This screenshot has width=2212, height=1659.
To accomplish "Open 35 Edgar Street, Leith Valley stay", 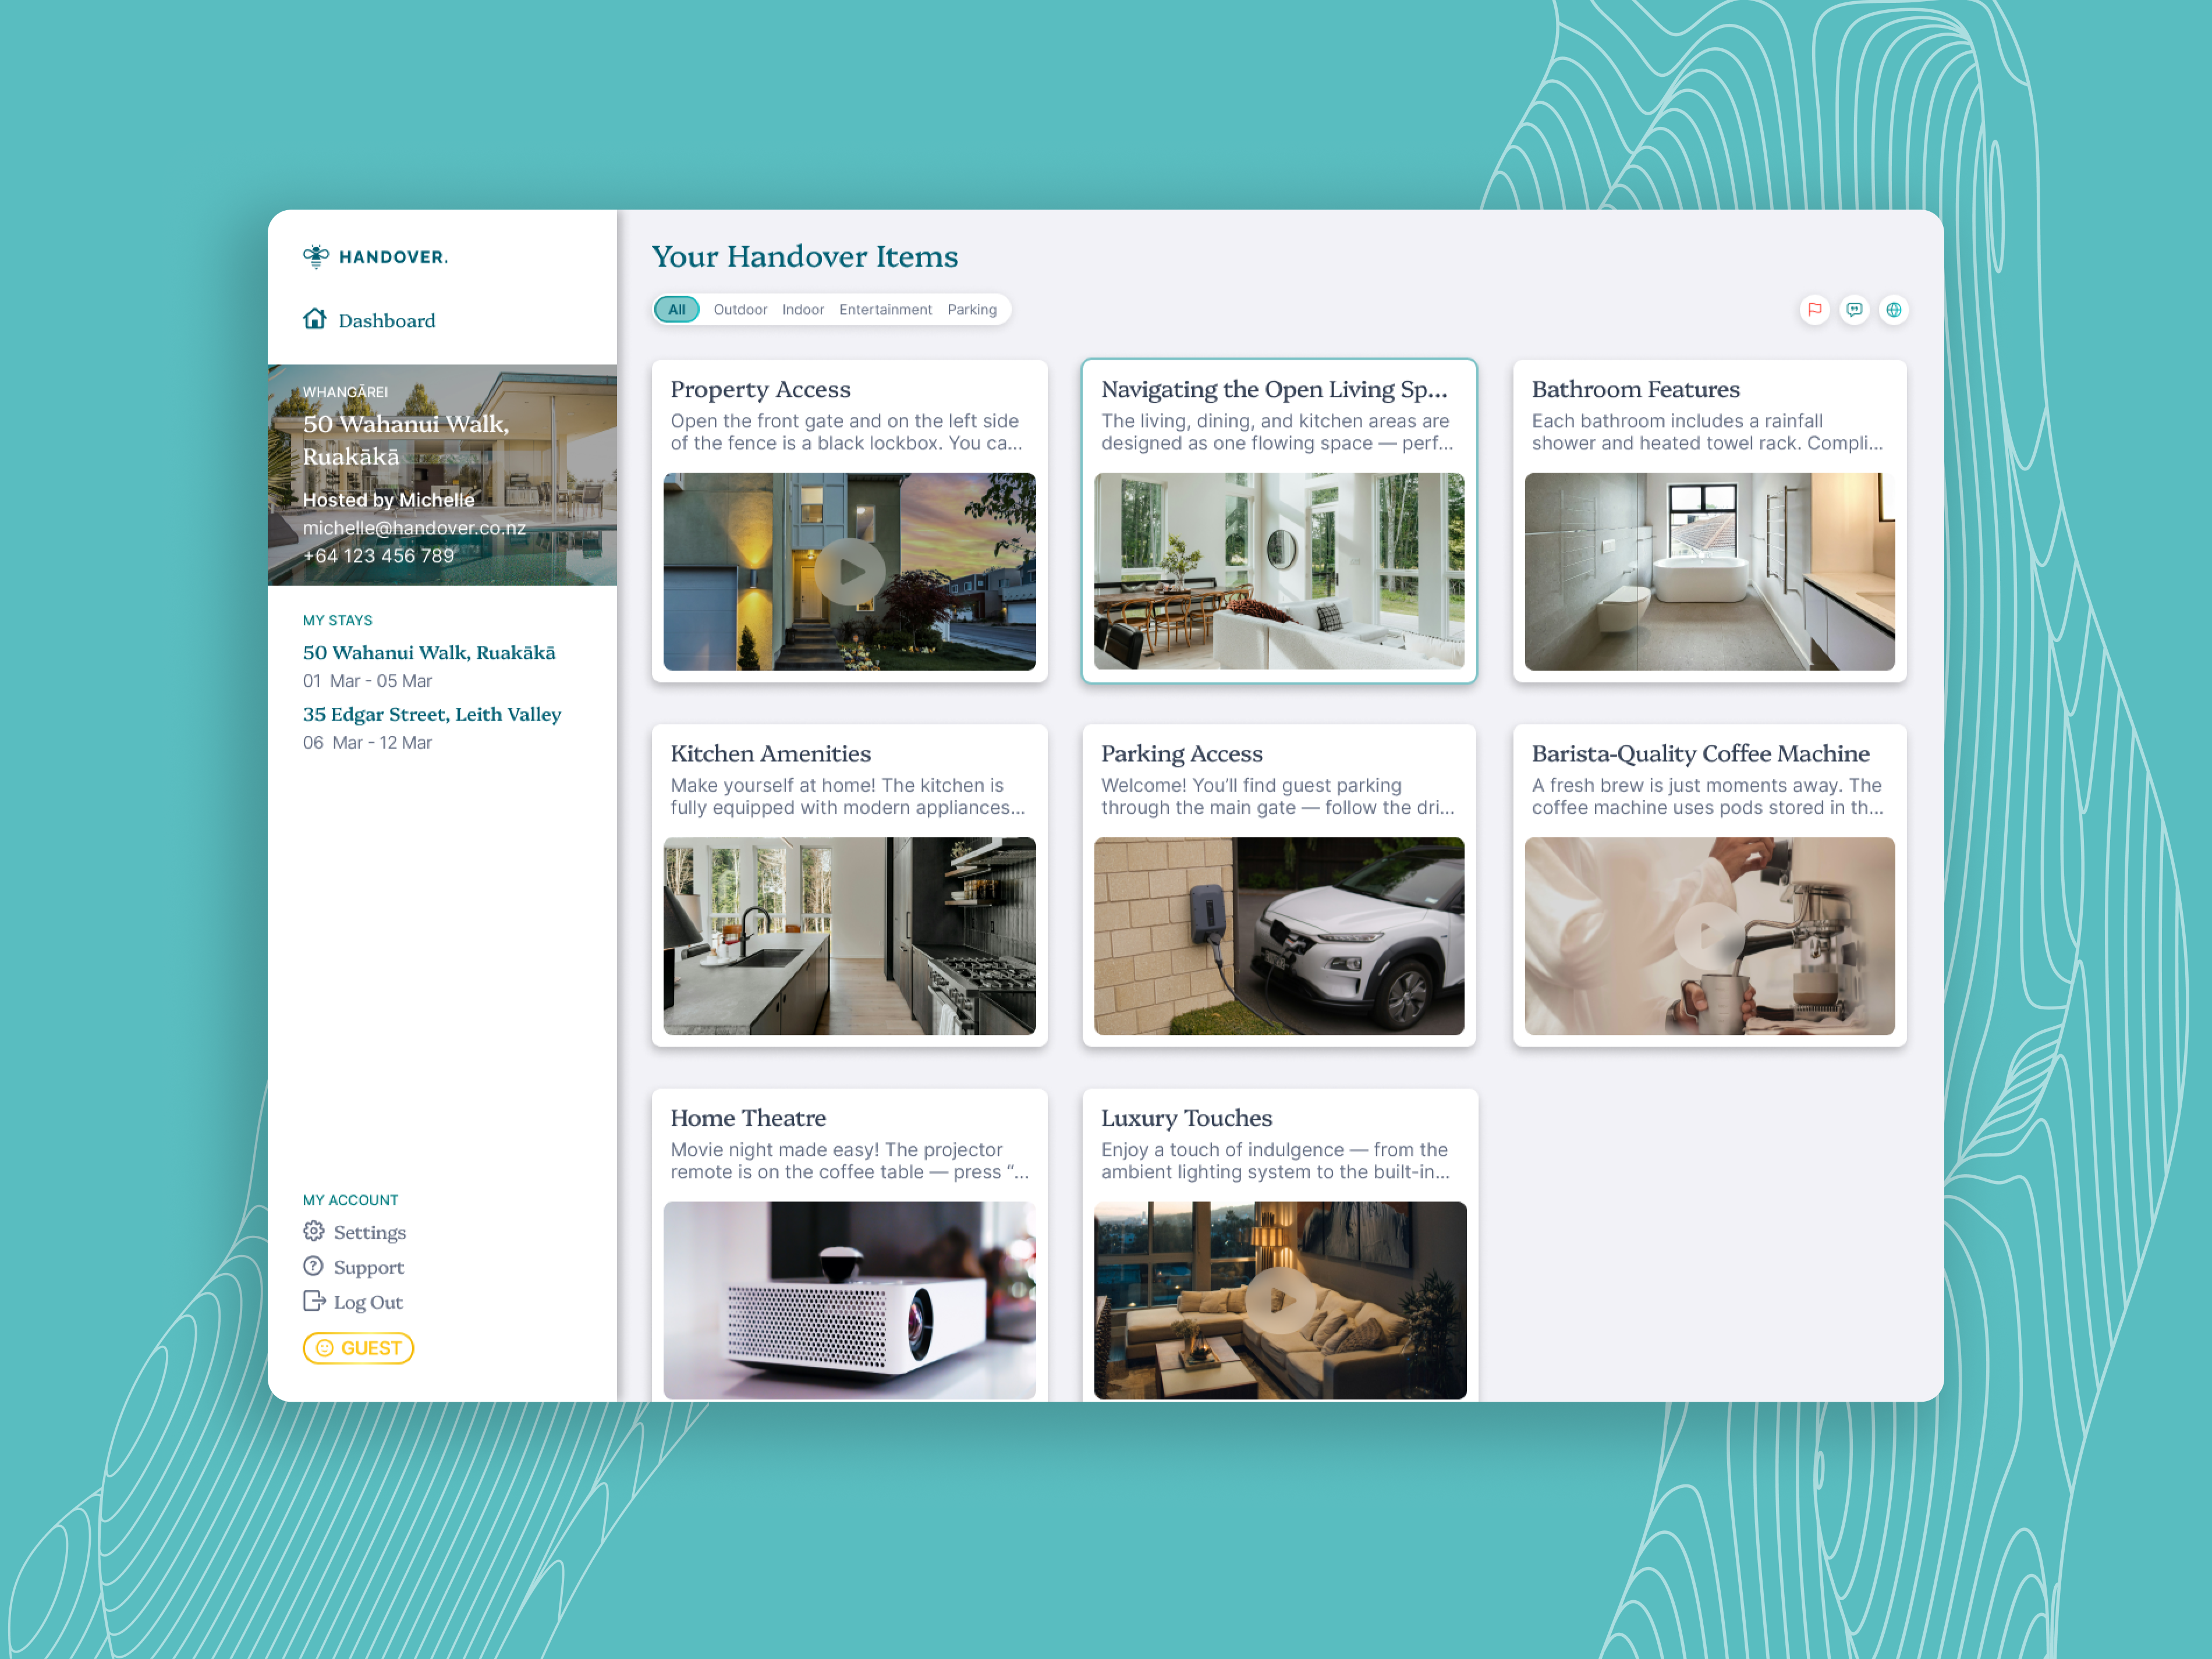I will 432,714.
